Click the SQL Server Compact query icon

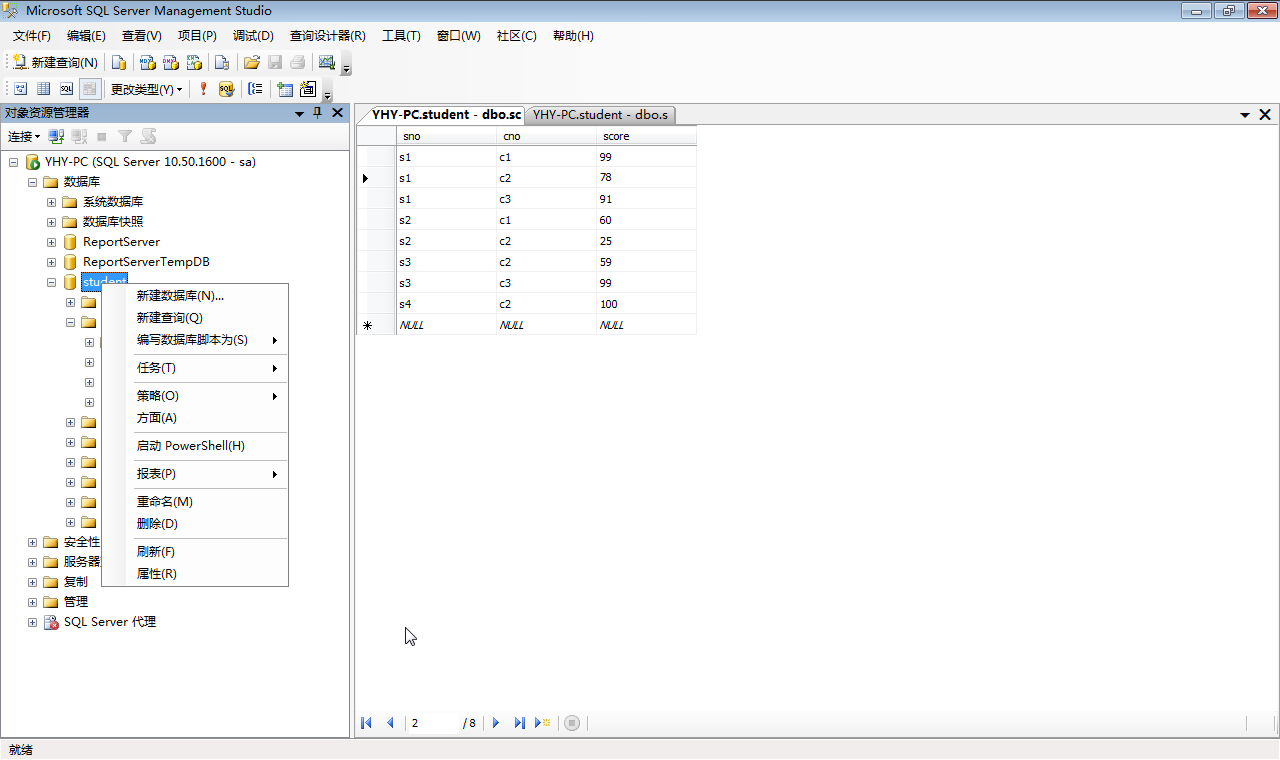point(222,62)
